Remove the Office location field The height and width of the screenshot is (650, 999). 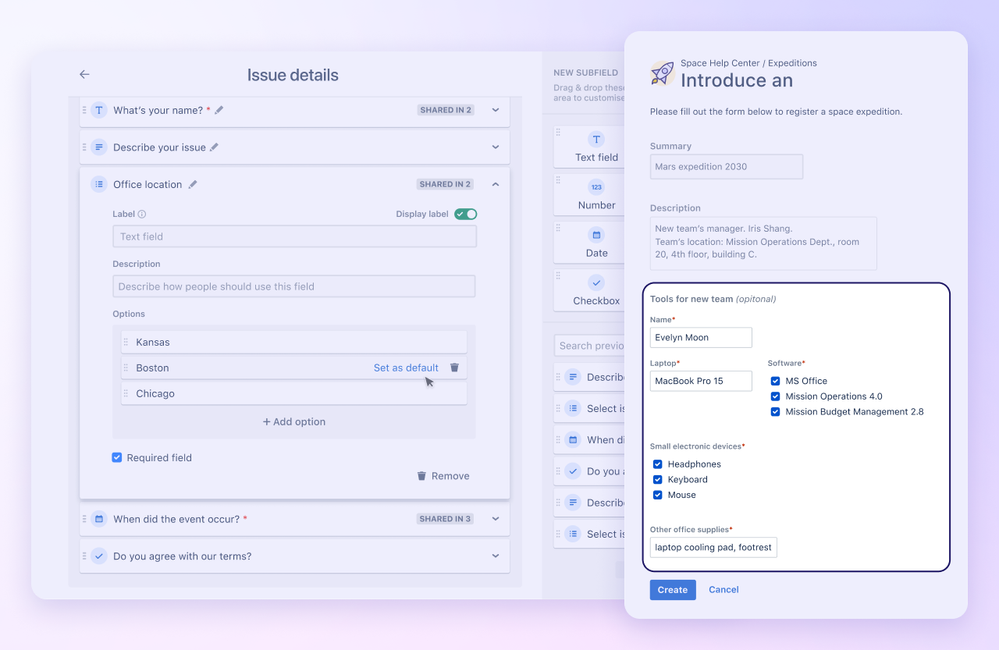pyautogui.click(x=443, y=476)
